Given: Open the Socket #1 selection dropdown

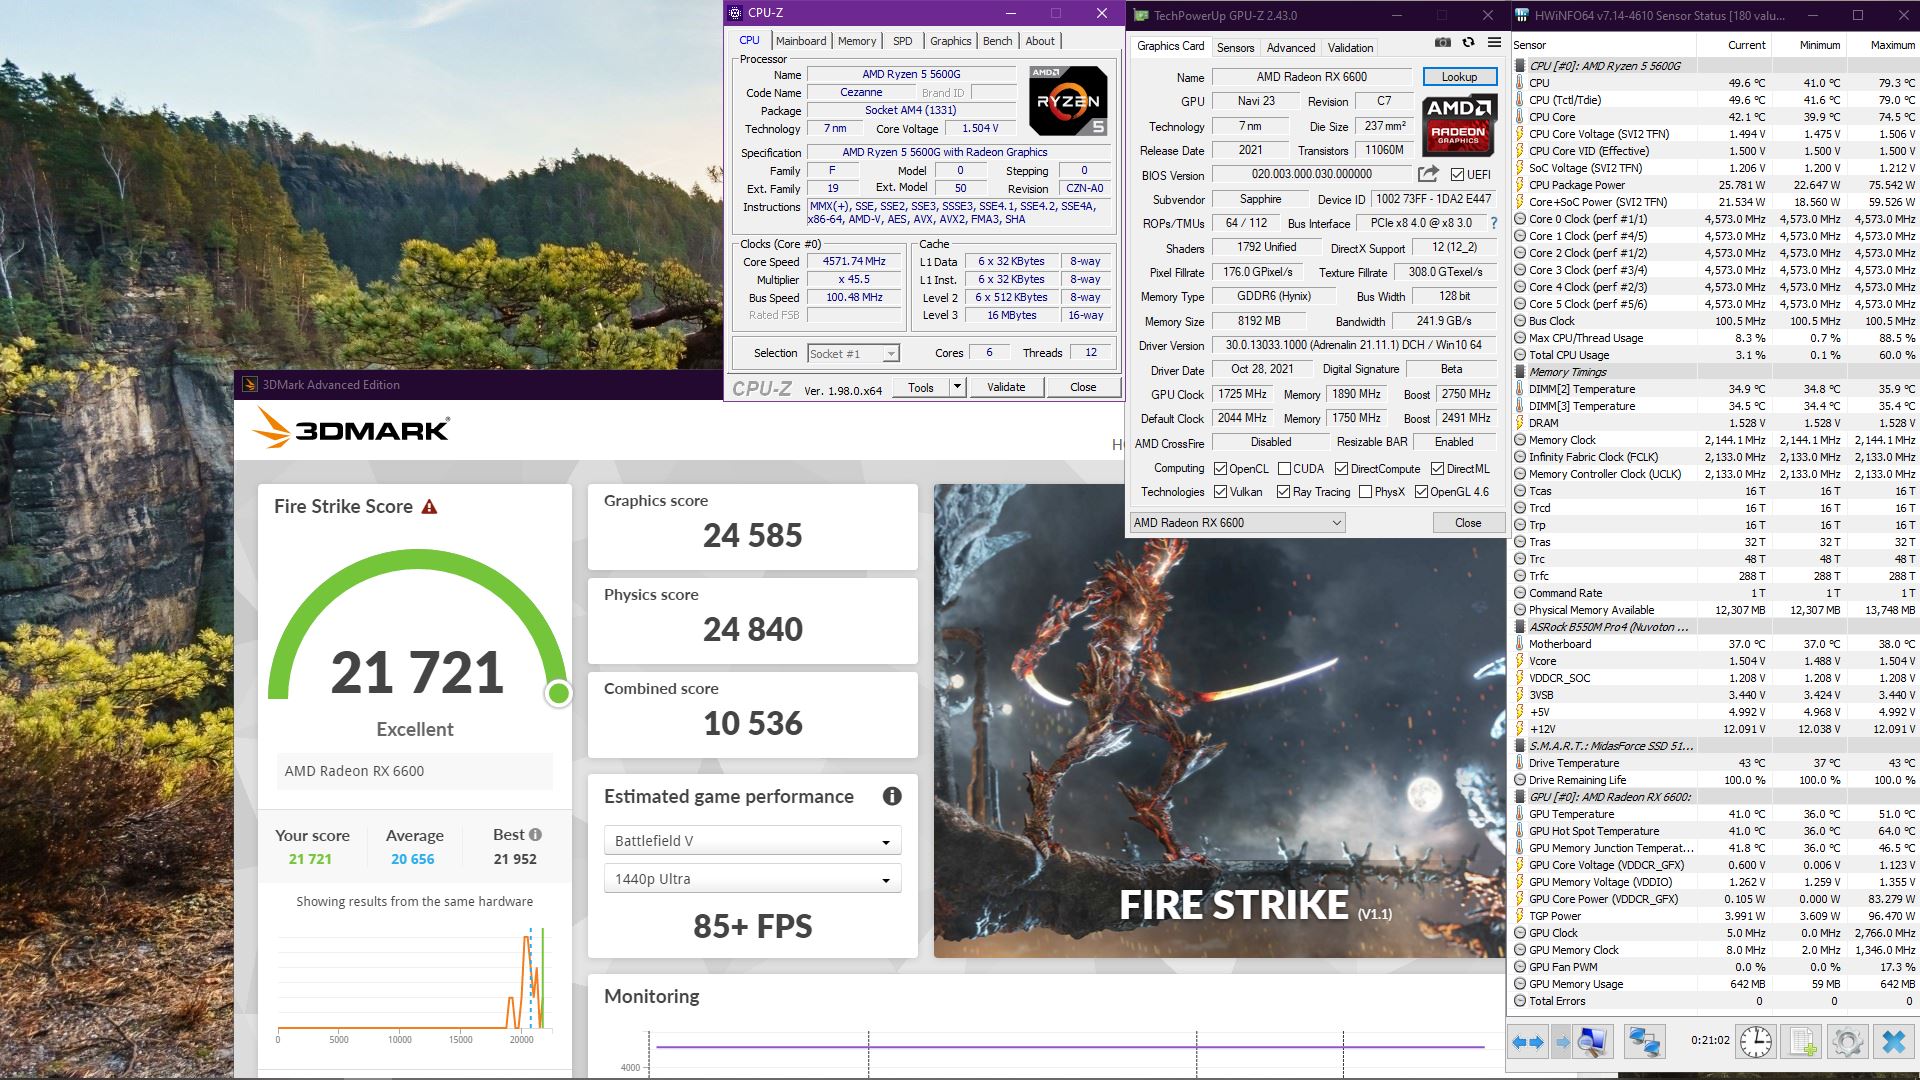Looking at the screenshot, I should coord(853,354).
